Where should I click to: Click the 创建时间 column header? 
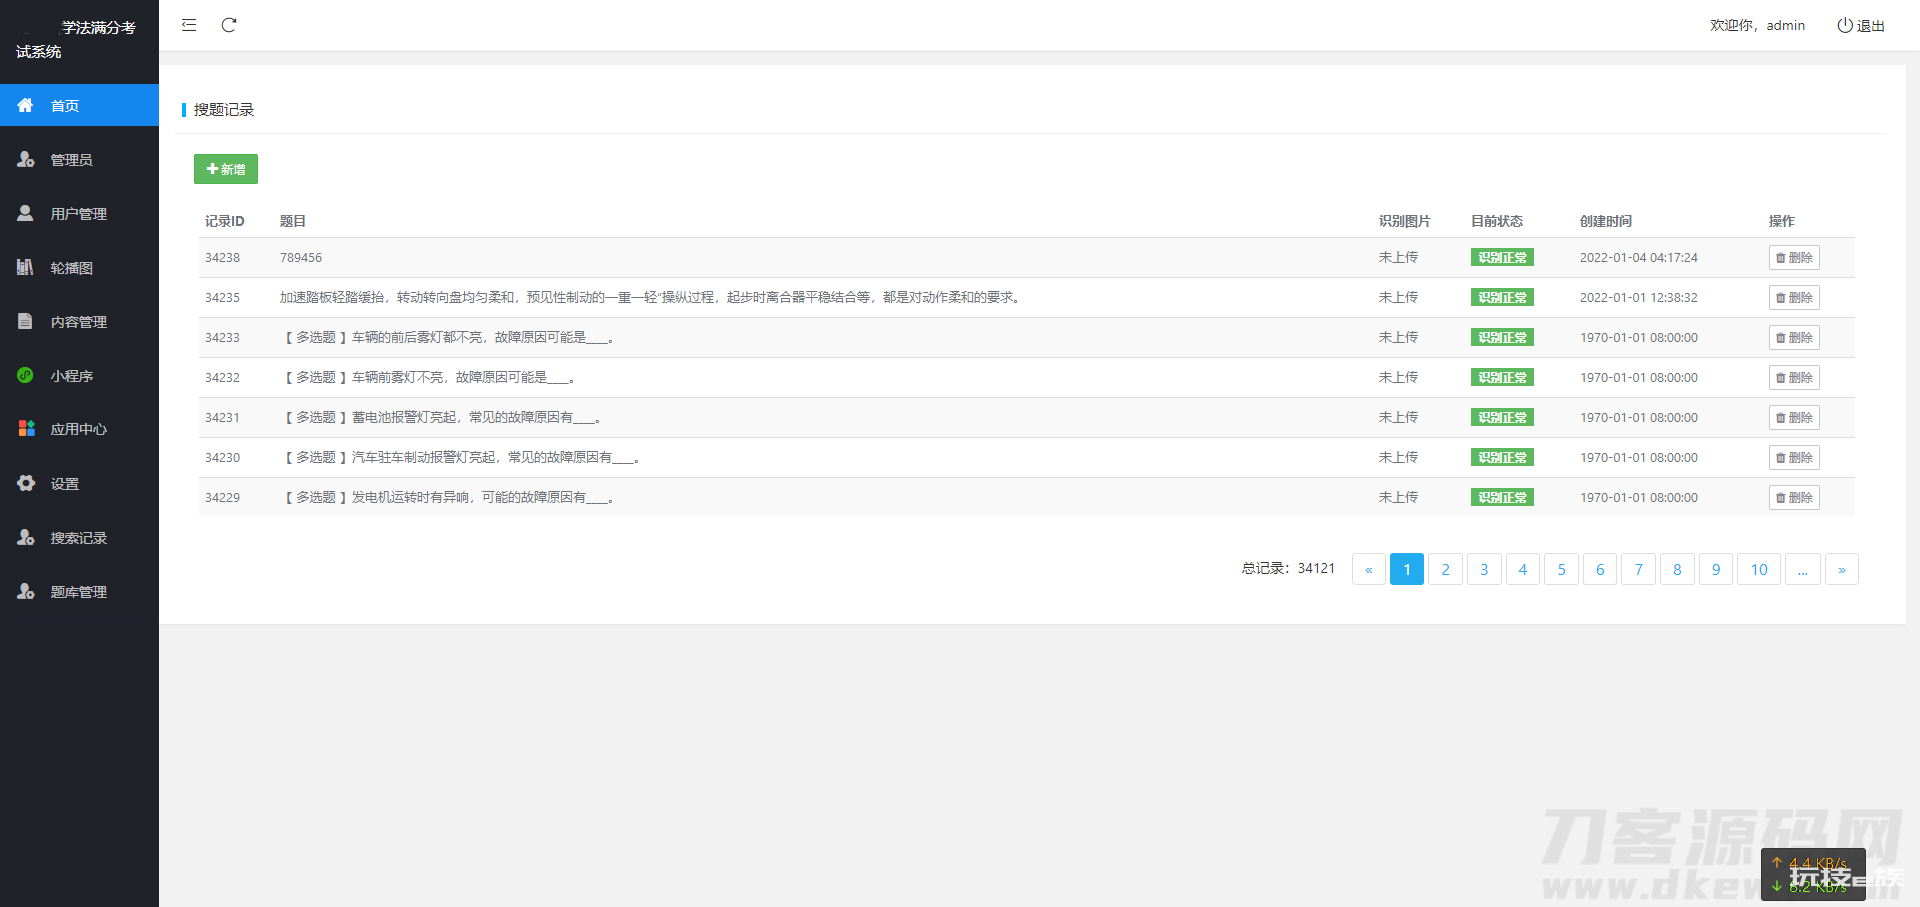1606,221
